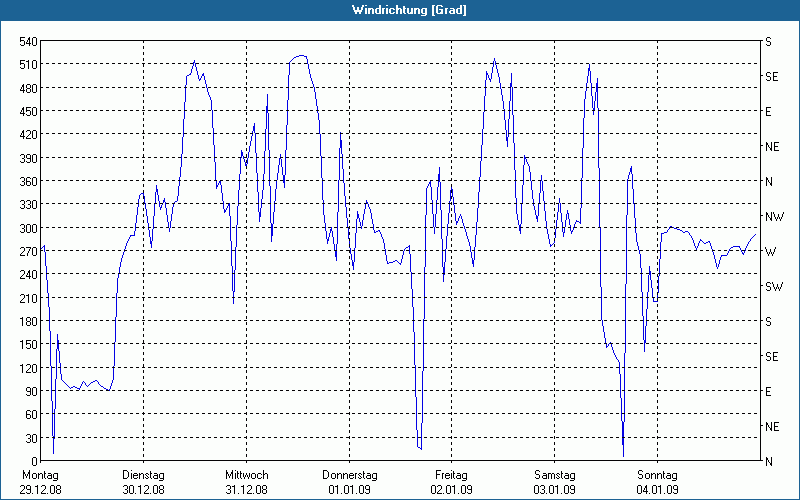Select the 60 label on the left axis

31,415
